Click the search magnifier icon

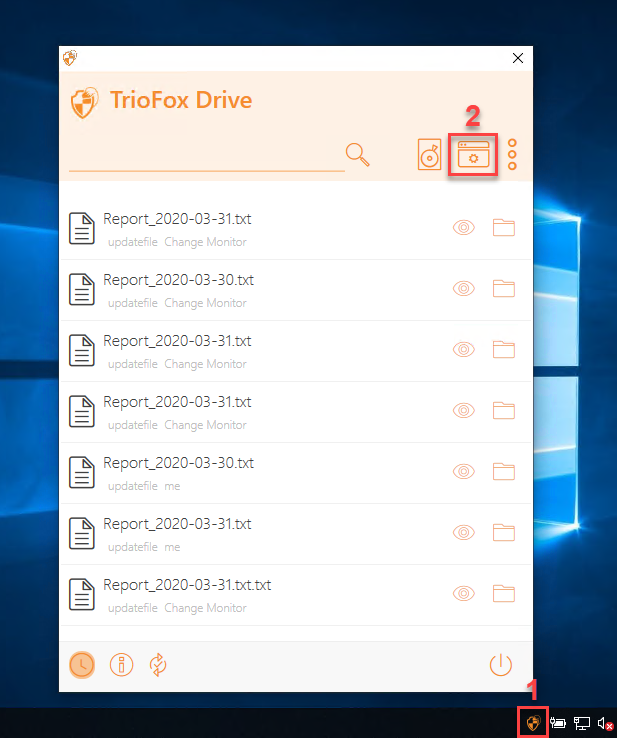click(358, 155)
